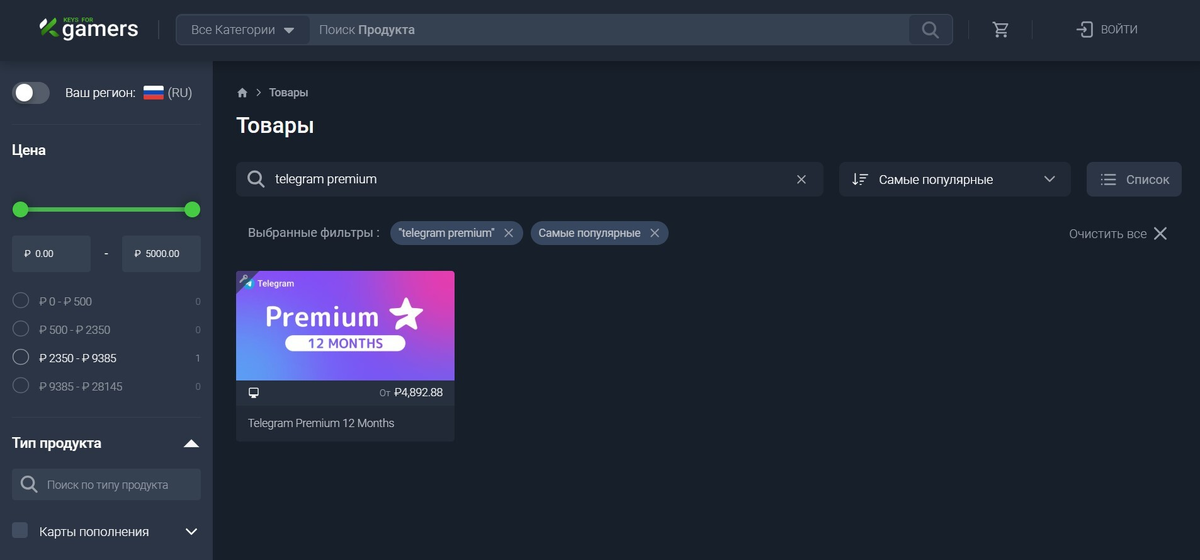Open the Товары breadcrumb link
This screenshot has height=560, width=1200.
[288, 93]
